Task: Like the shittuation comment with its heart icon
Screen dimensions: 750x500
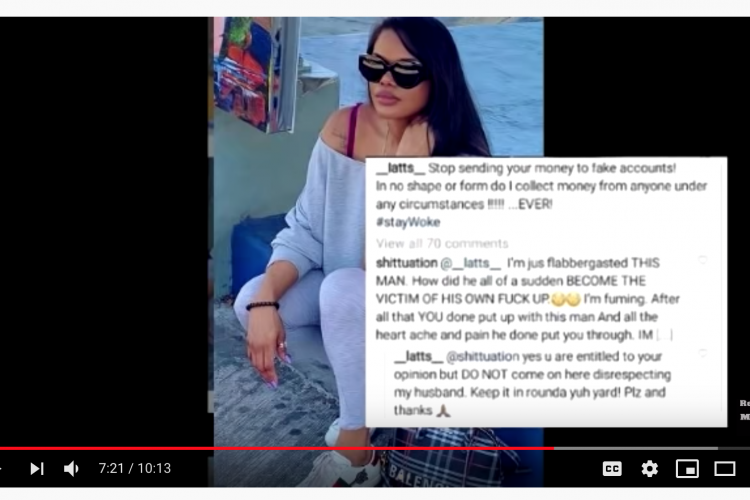Action: [702, 260]
